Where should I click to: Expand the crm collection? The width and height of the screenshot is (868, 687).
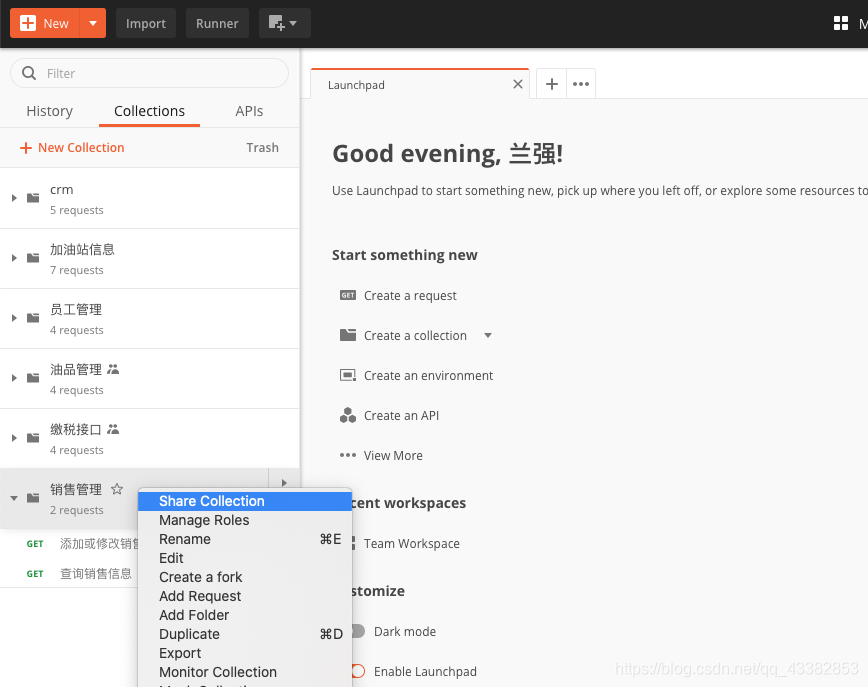coord(14,198)
